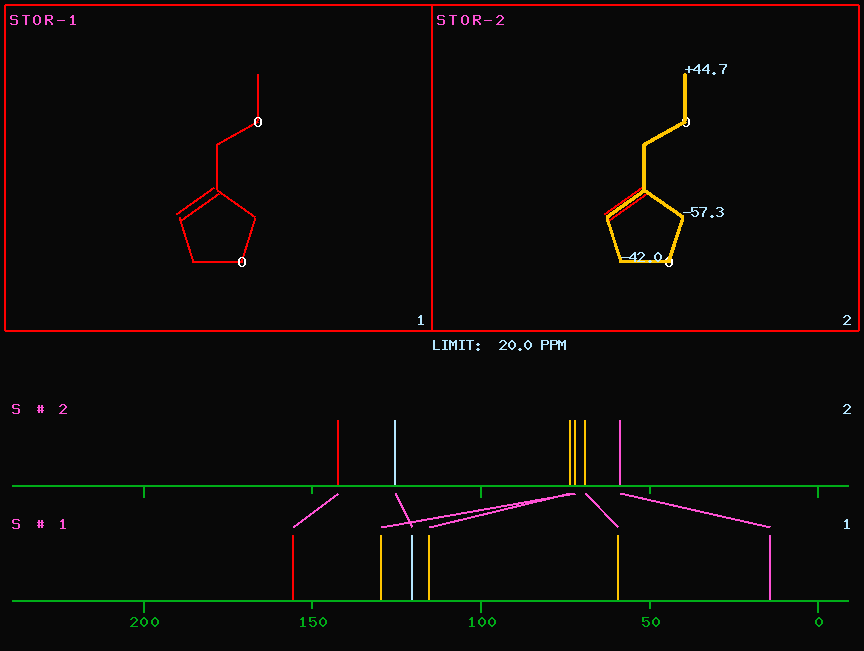The width and height of the screenshot is (864, 651).
Task: Click the -57.3 shift label in STOR-2
Action: point(704,212)
